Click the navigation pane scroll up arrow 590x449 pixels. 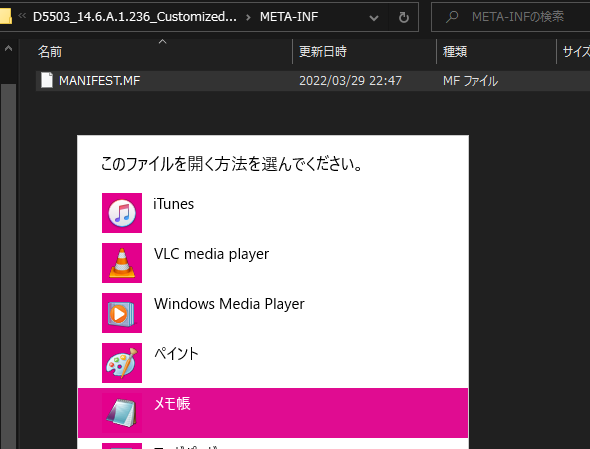[8, 48]
